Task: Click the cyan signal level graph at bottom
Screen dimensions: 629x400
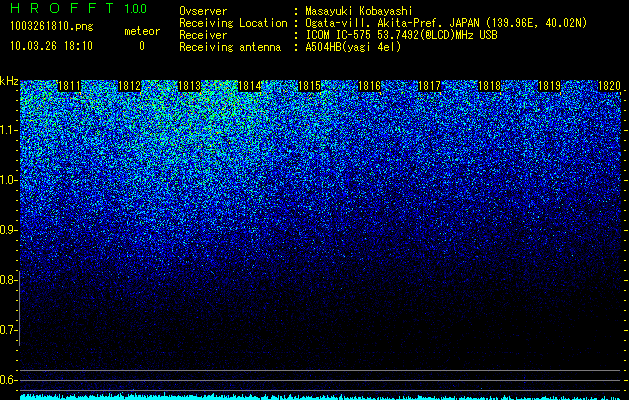Action: tap(321, 397)
